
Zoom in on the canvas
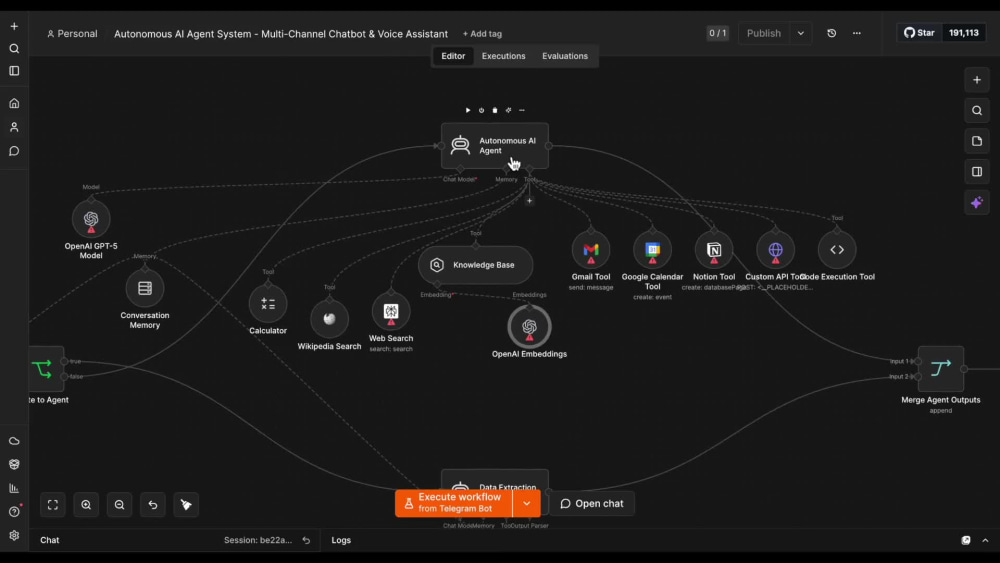click(x=86, y=504)
